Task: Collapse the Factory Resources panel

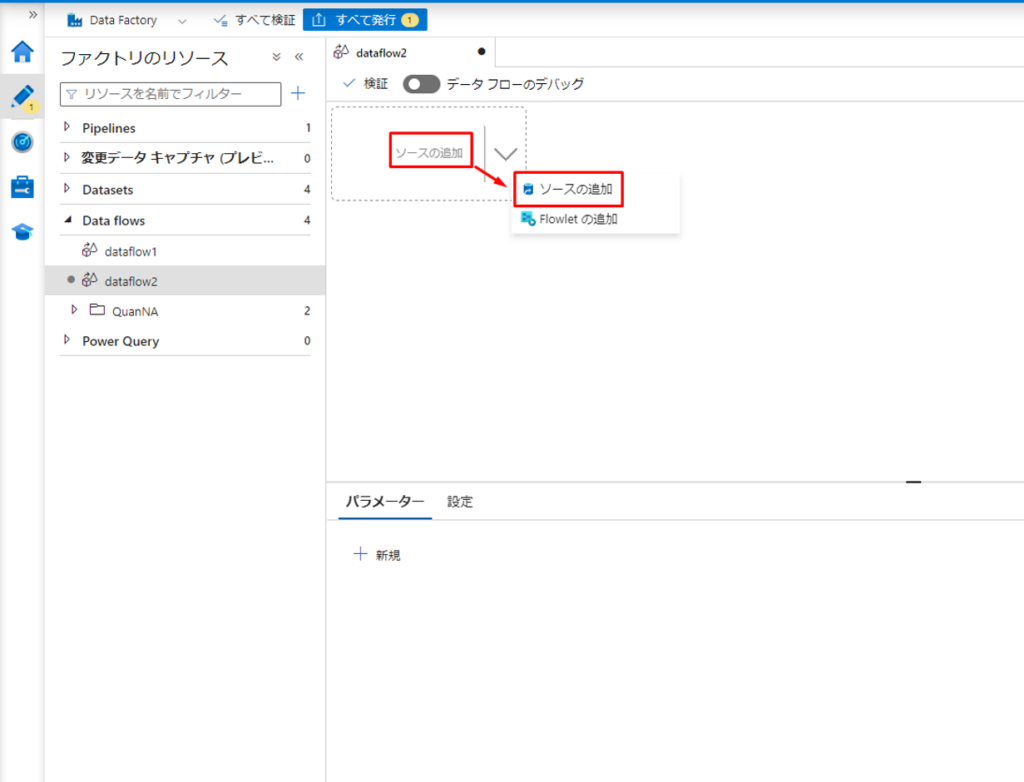Action: tap(299, 57)
